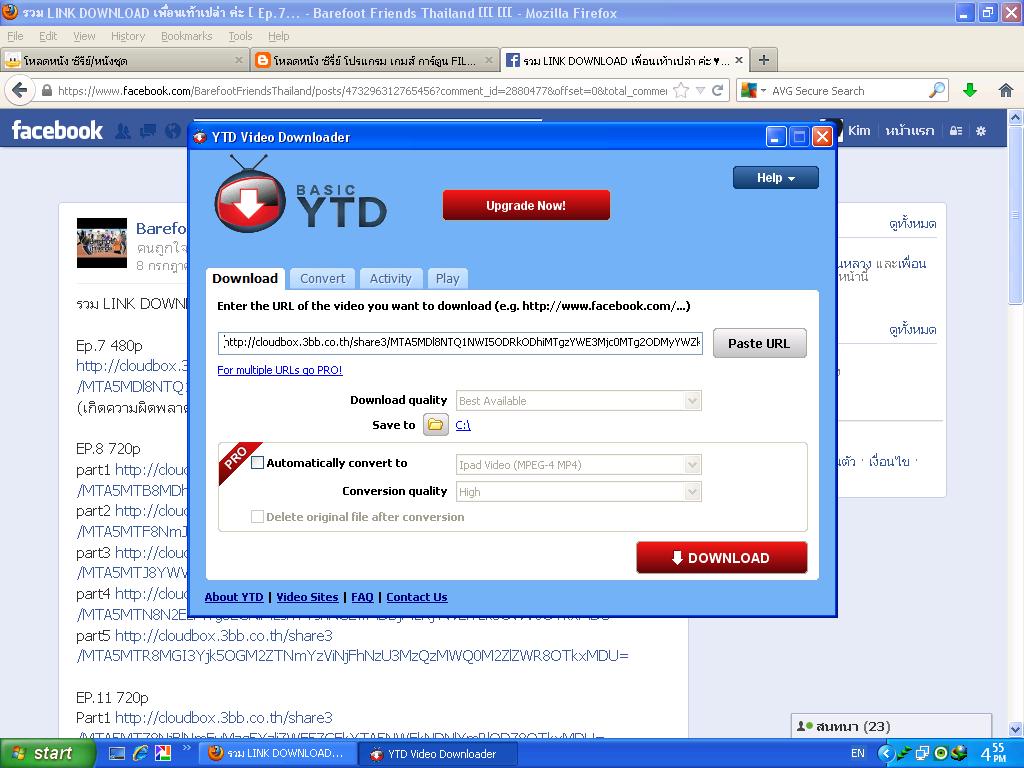Expand quick launch overflow chevron

click(186, 748)
